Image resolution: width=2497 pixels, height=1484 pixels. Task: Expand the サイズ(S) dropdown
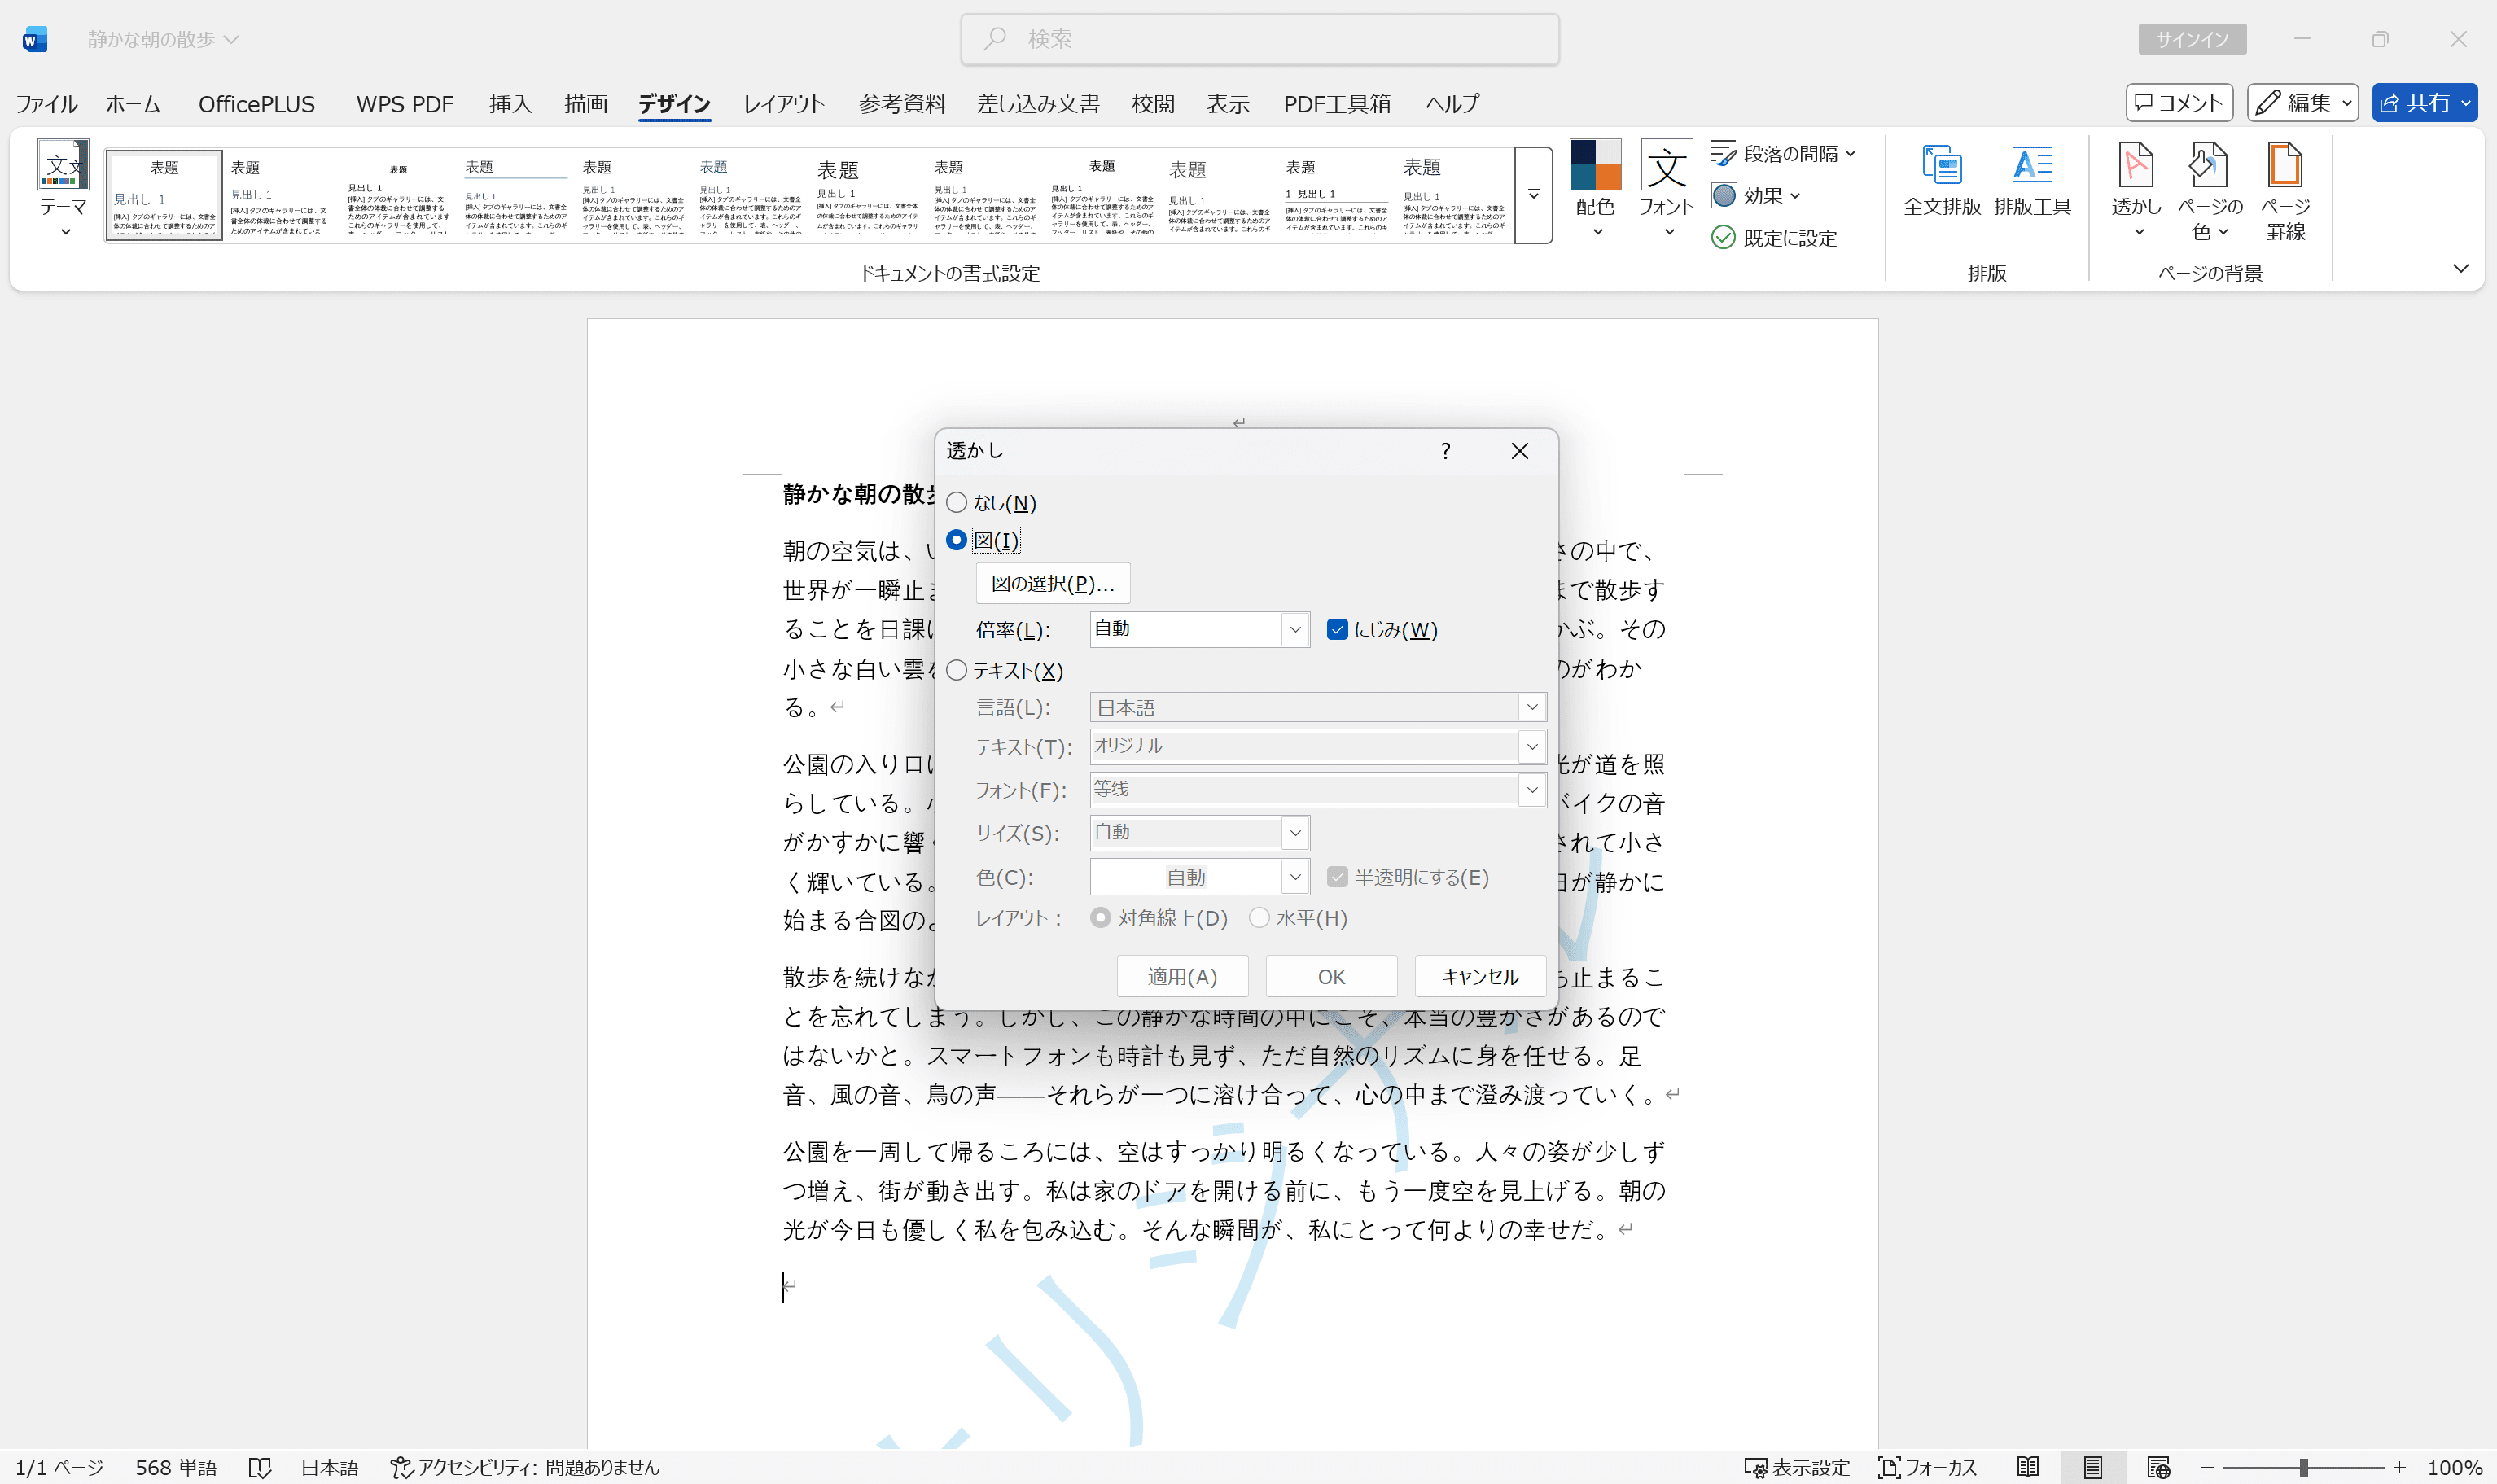click(1296, 832)
